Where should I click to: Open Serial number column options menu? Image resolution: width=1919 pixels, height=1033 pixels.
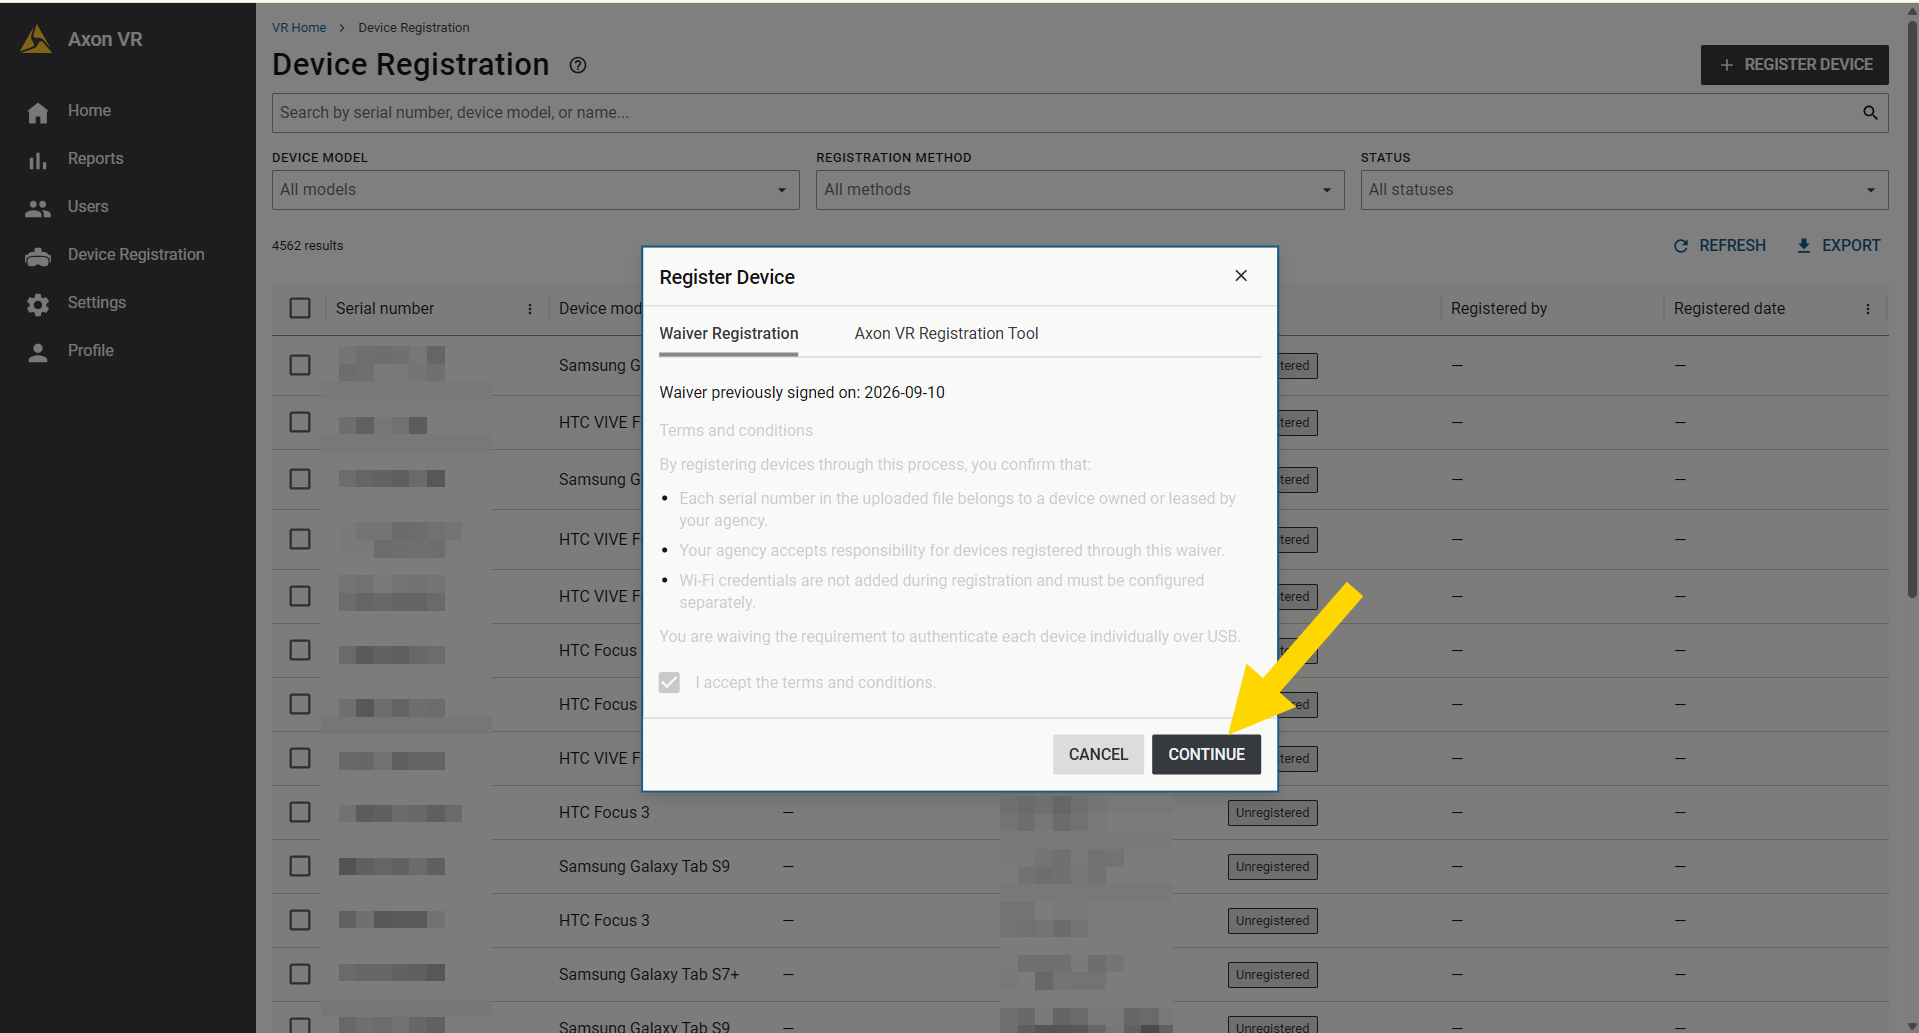530,309
